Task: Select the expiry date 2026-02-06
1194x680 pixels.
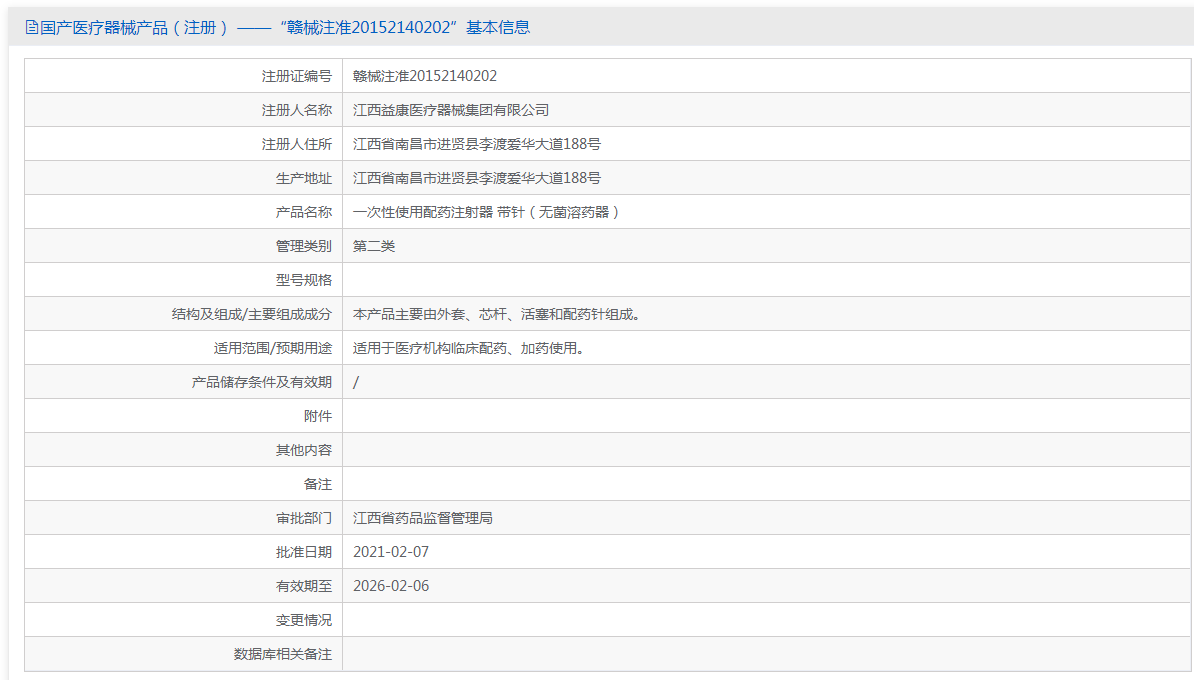Action: click(x=391, y=586)
